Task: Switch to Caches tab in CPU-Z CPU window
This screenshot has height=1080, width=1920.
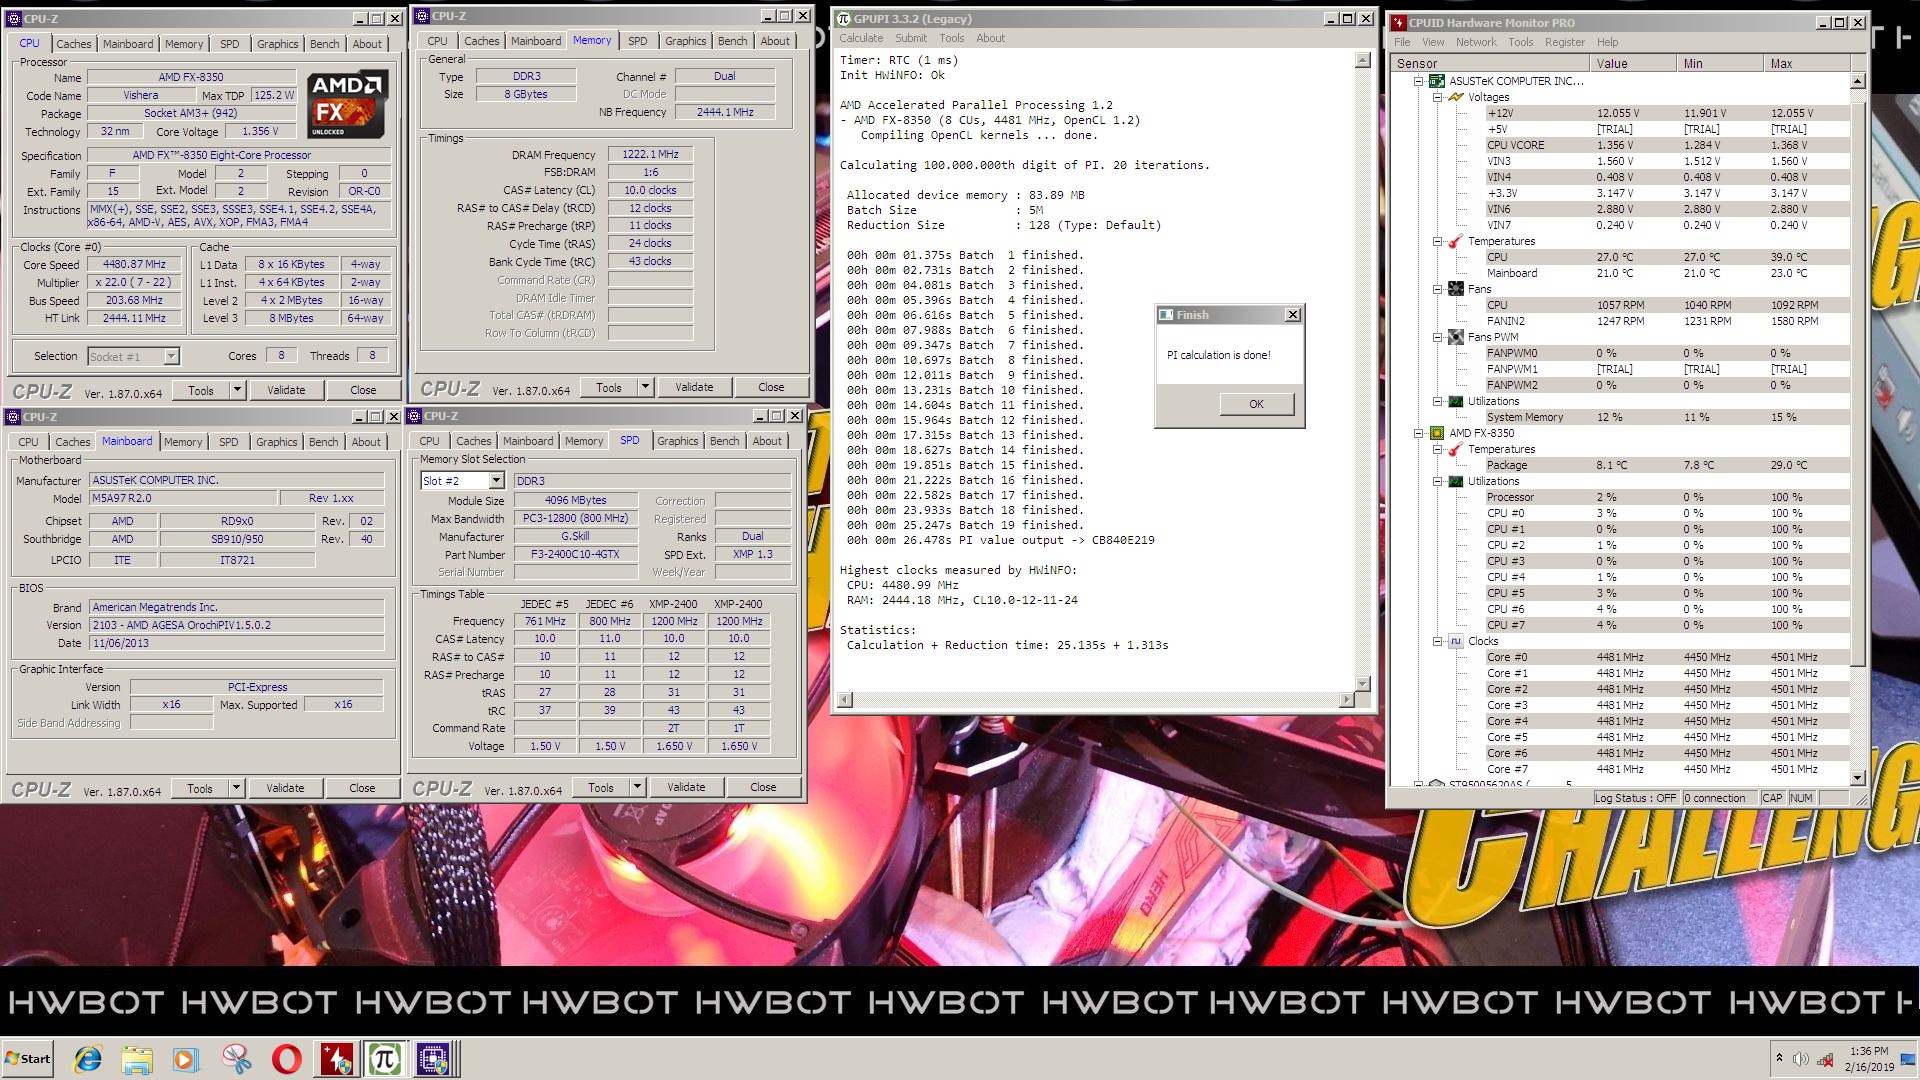Action: coord(73,44)
